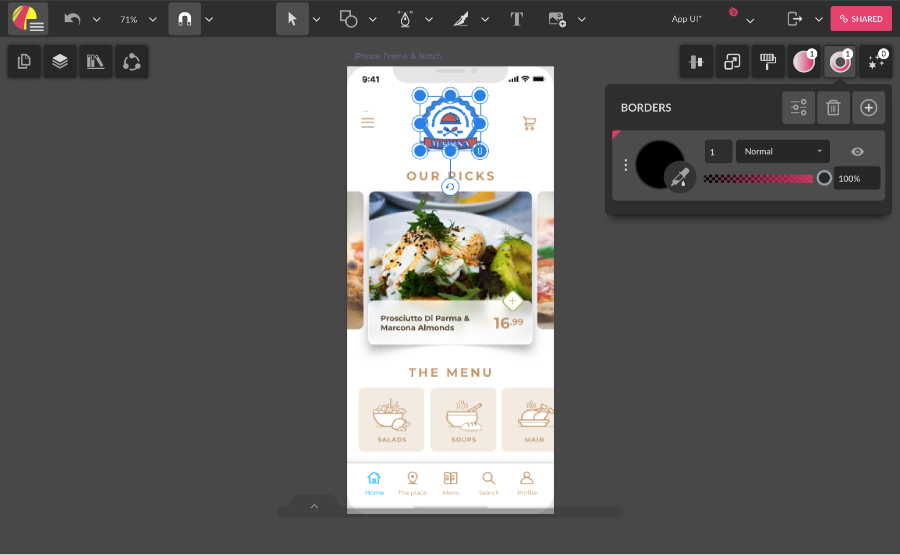Expand the shape tool dropdown arrow

[373, 19]
